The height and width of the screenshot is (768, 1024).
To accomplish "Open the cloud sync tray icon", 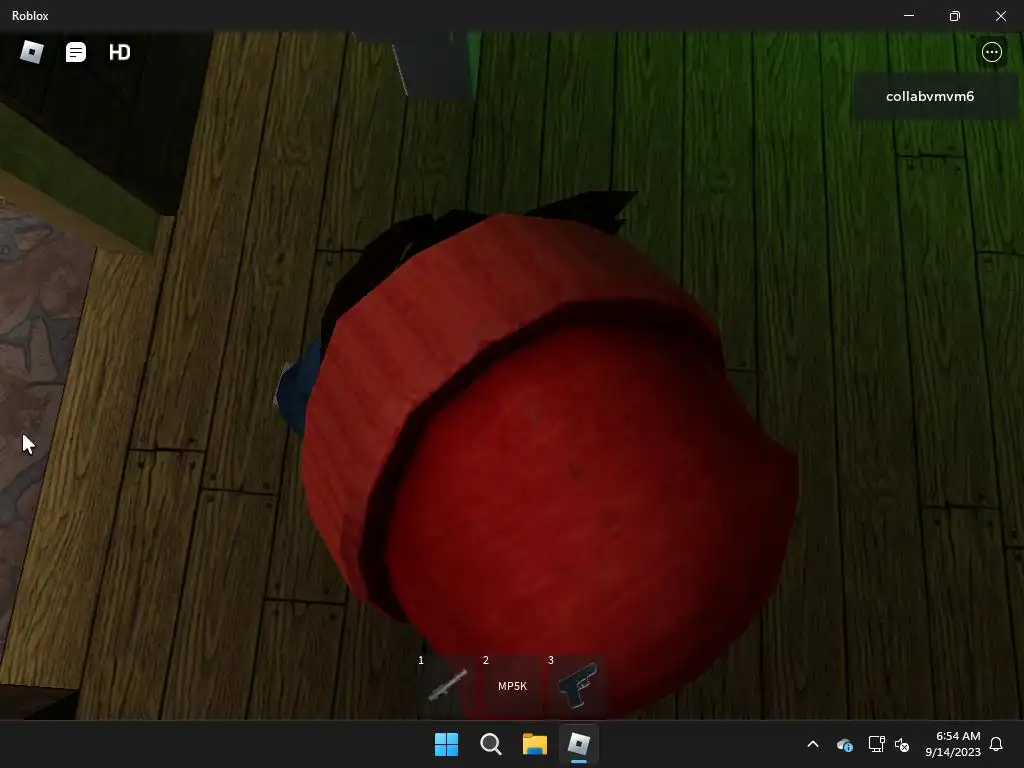I will point(844,744).
